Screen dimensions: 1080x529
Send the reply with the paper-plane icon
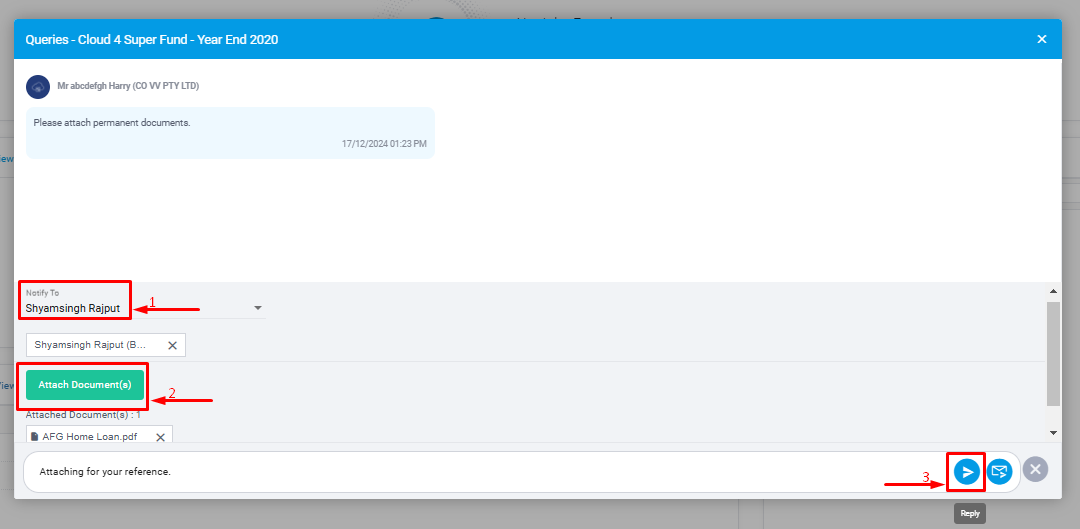tap(967, 471)
